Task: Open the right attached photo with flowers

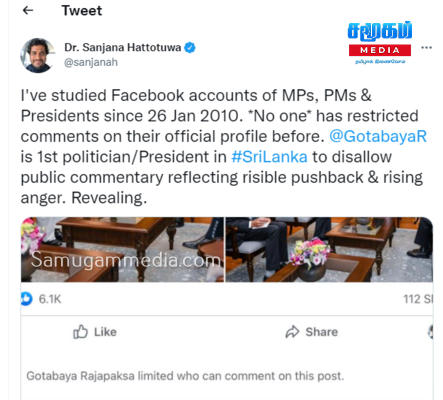Action: point(329,250)
